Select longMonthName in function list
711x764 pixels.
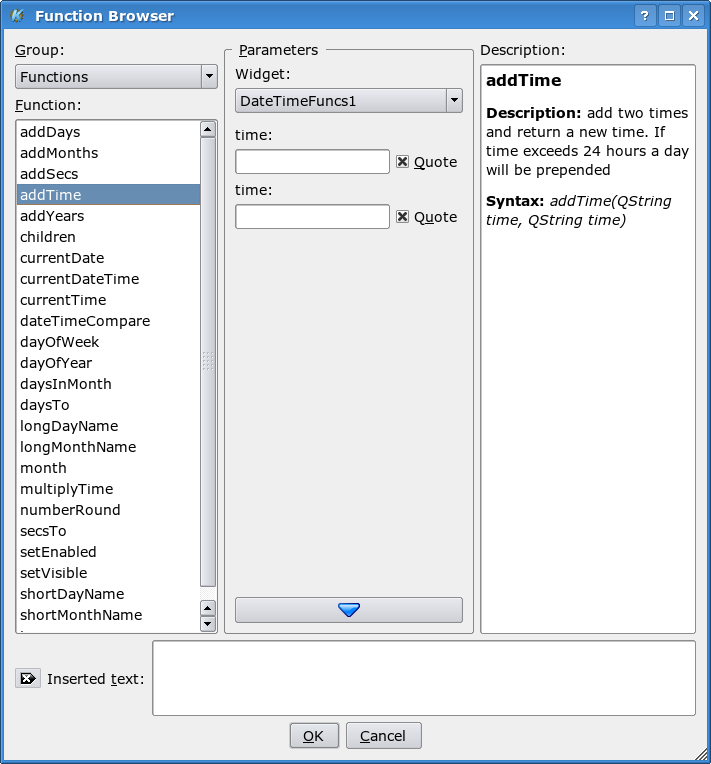click(108, 446)
